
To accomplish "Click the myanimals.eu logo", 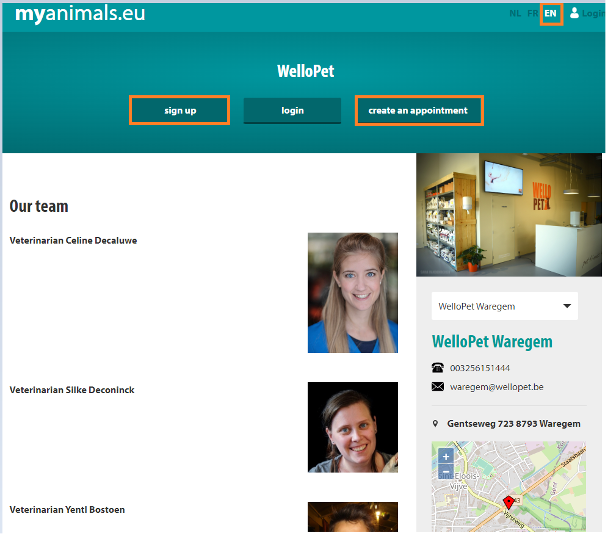I will (80, 14).
